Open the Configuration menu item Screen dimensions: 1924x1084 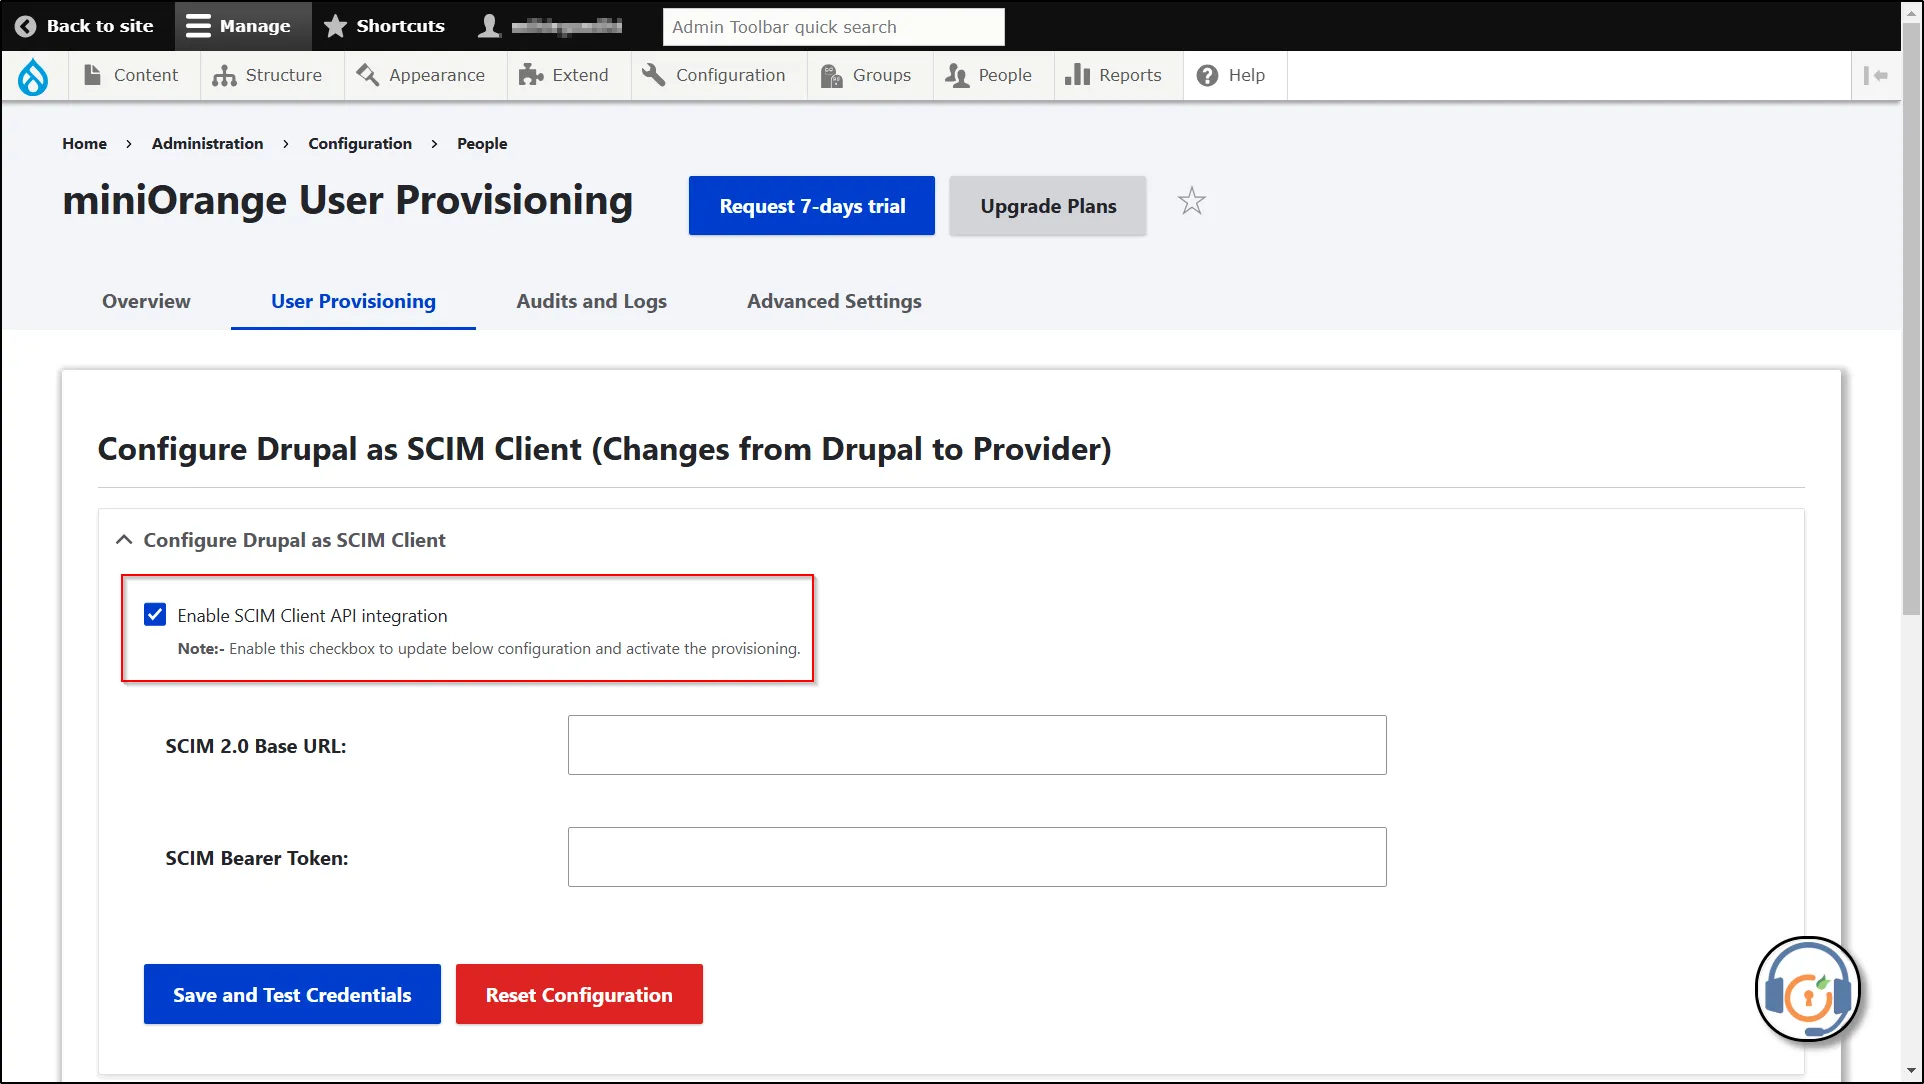point(719,75)
